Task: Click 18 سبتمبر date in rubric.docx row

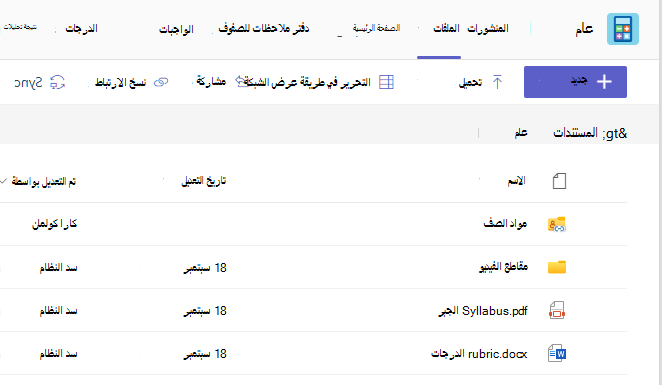Action: 205,354
